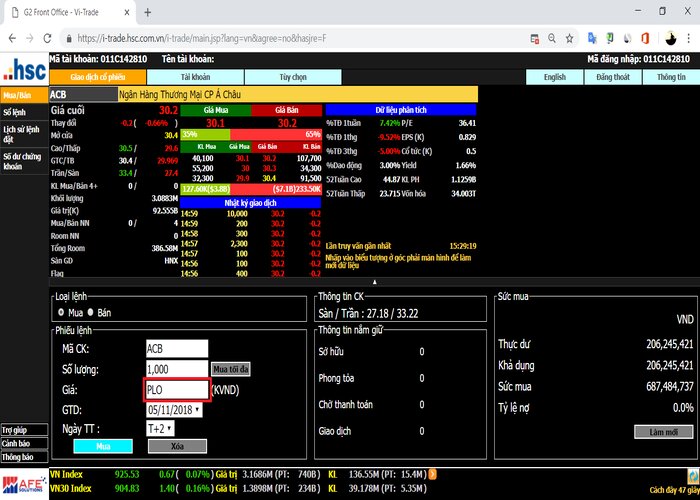Click the padlock site security icon
700x500 pixels.
click(69, 39)
